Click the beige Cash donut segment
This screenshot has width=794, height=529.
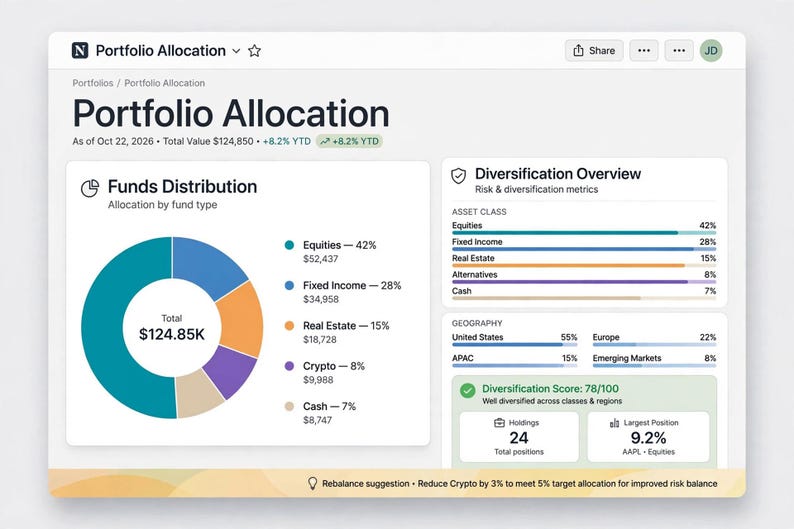pyautogui.click(x=198, y=394)
